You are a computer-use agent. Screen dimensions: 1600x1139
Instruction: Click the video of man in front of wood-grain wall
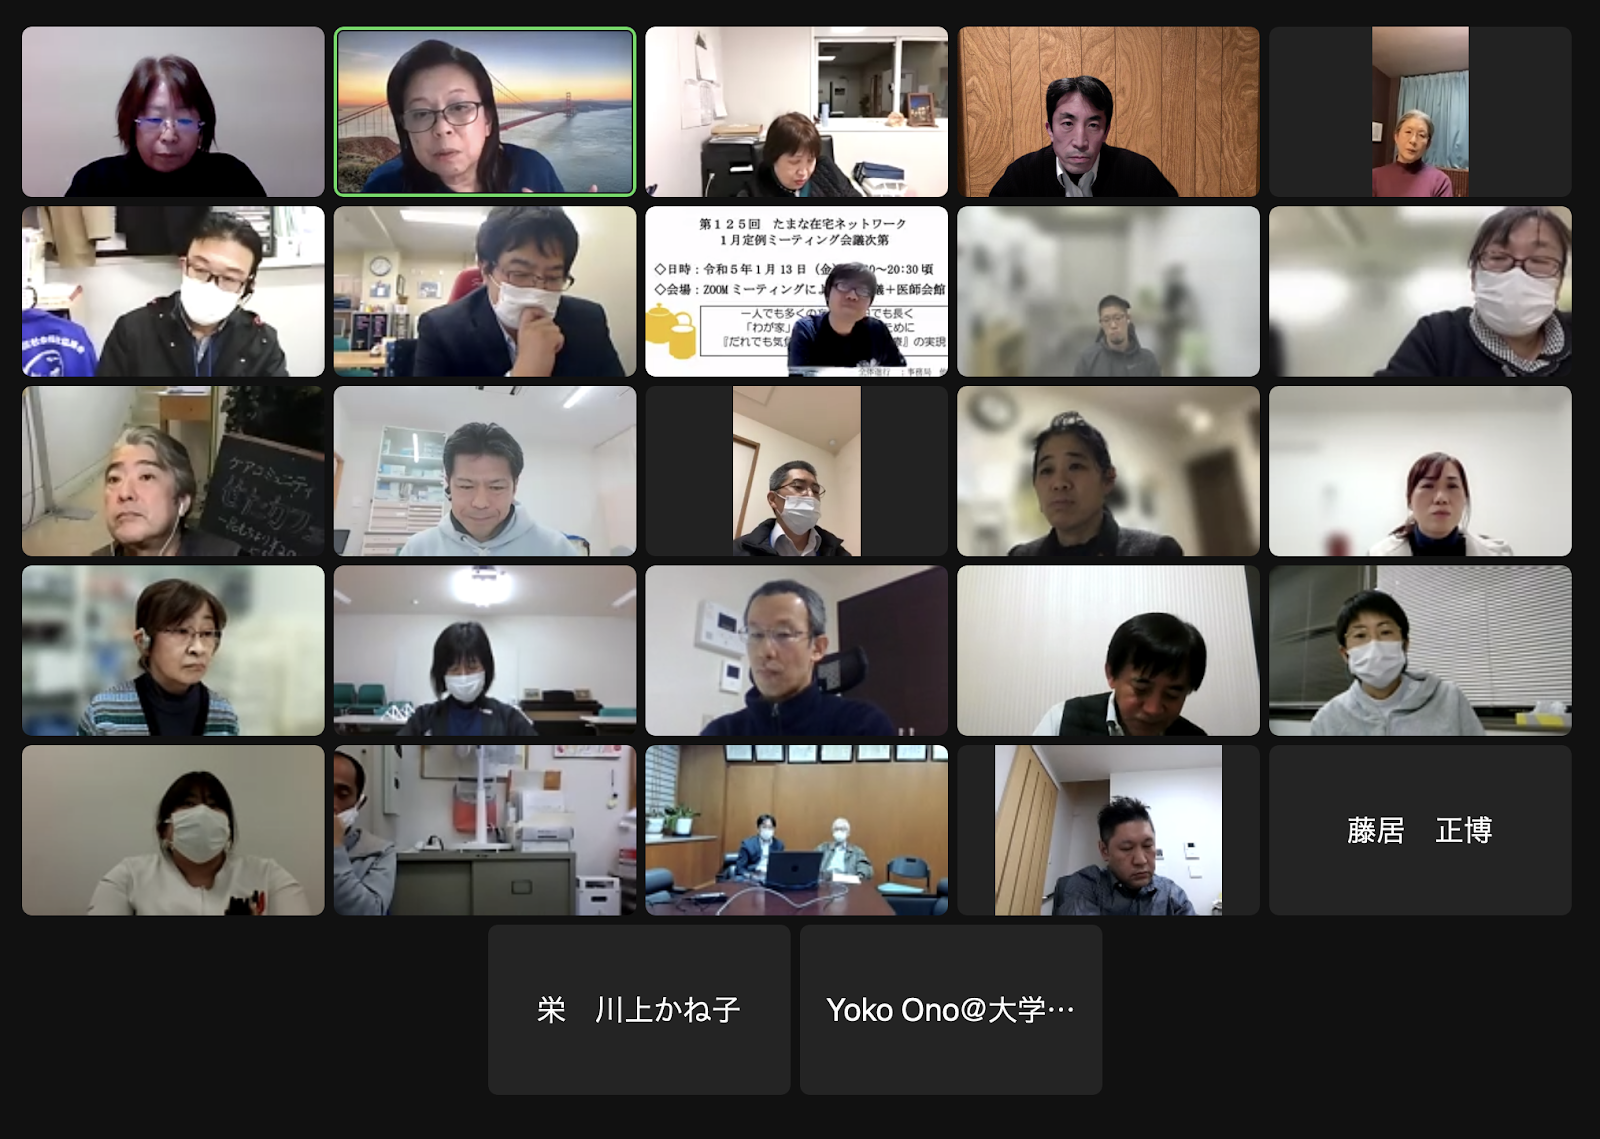pos(1108,111)
